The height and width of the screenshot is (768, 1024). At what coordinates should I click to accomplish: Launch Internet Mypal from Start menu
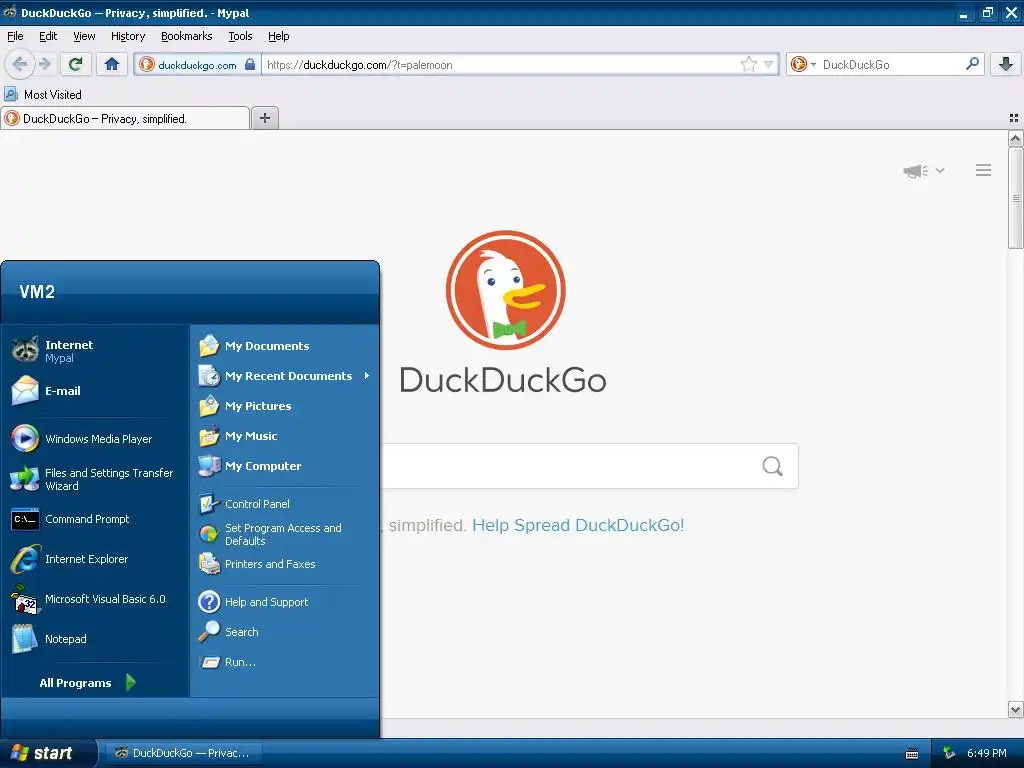[x=95, y=351]
